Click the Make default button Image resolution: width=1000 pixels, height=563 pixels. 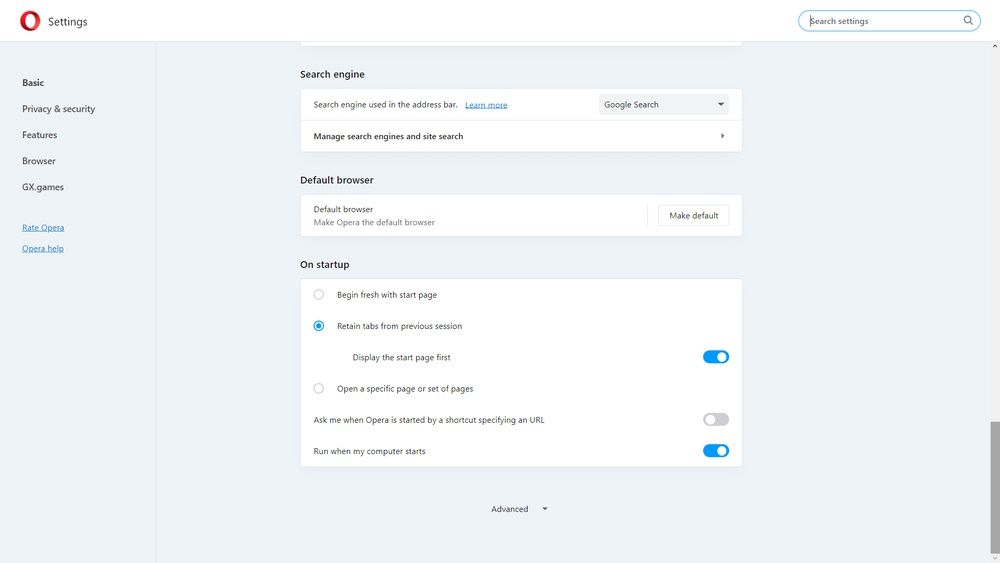693,215
